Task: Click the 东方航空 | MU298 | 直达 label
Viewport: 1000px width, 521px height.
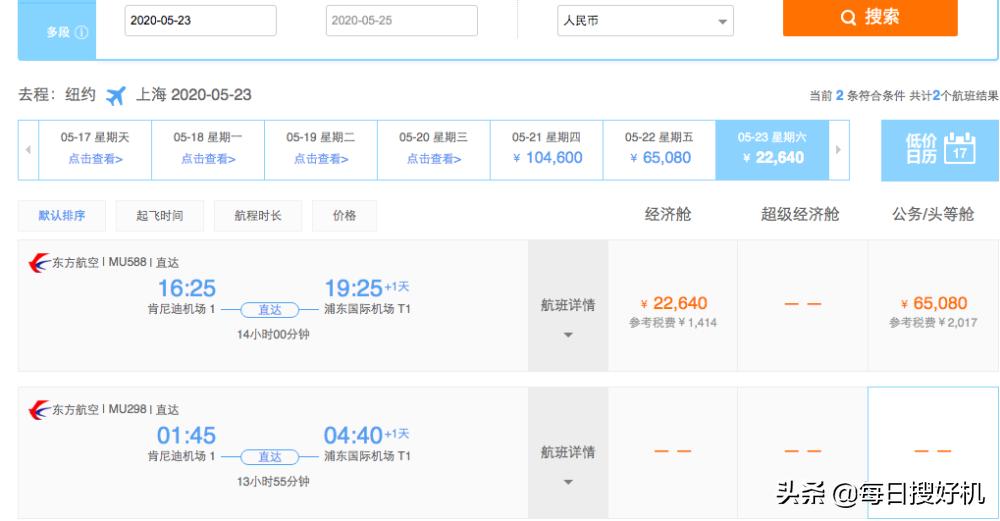Action: (x=115, y=409)
